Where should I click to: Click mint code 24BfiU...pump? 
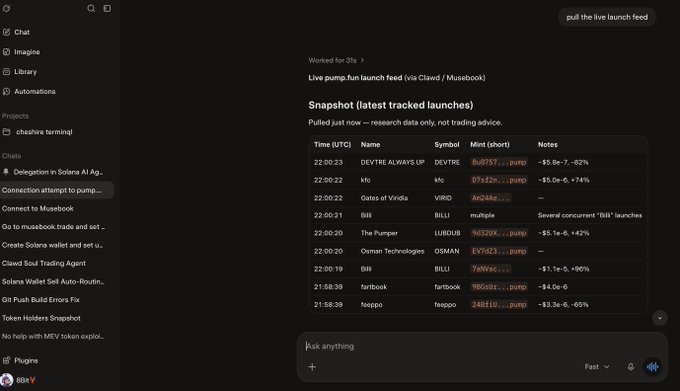point(499,305)
